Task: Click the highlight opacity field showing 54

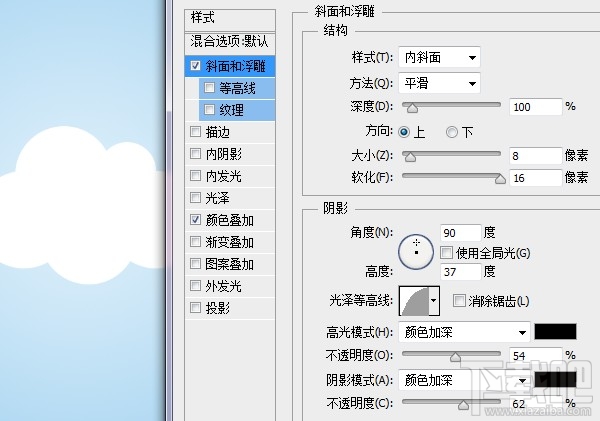Action: pos(536,356)
